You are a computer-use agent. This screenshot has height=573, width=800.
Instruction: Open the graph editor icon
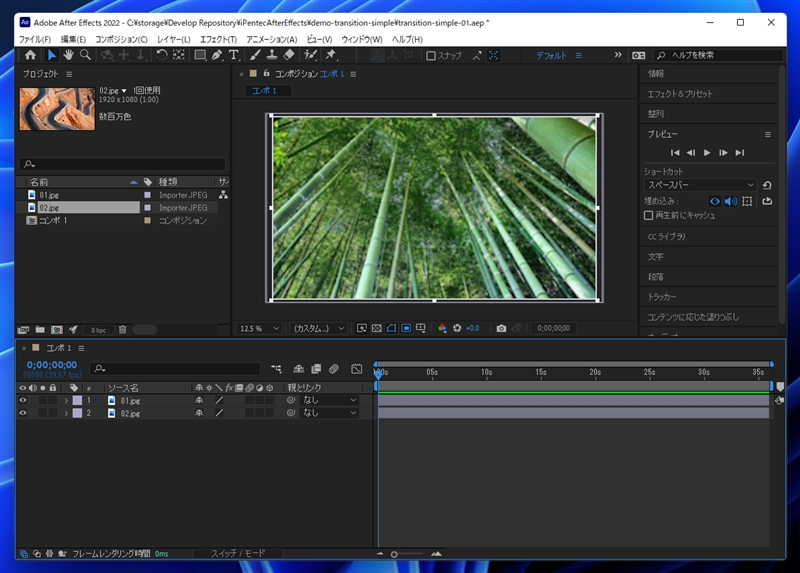[357, 368]
